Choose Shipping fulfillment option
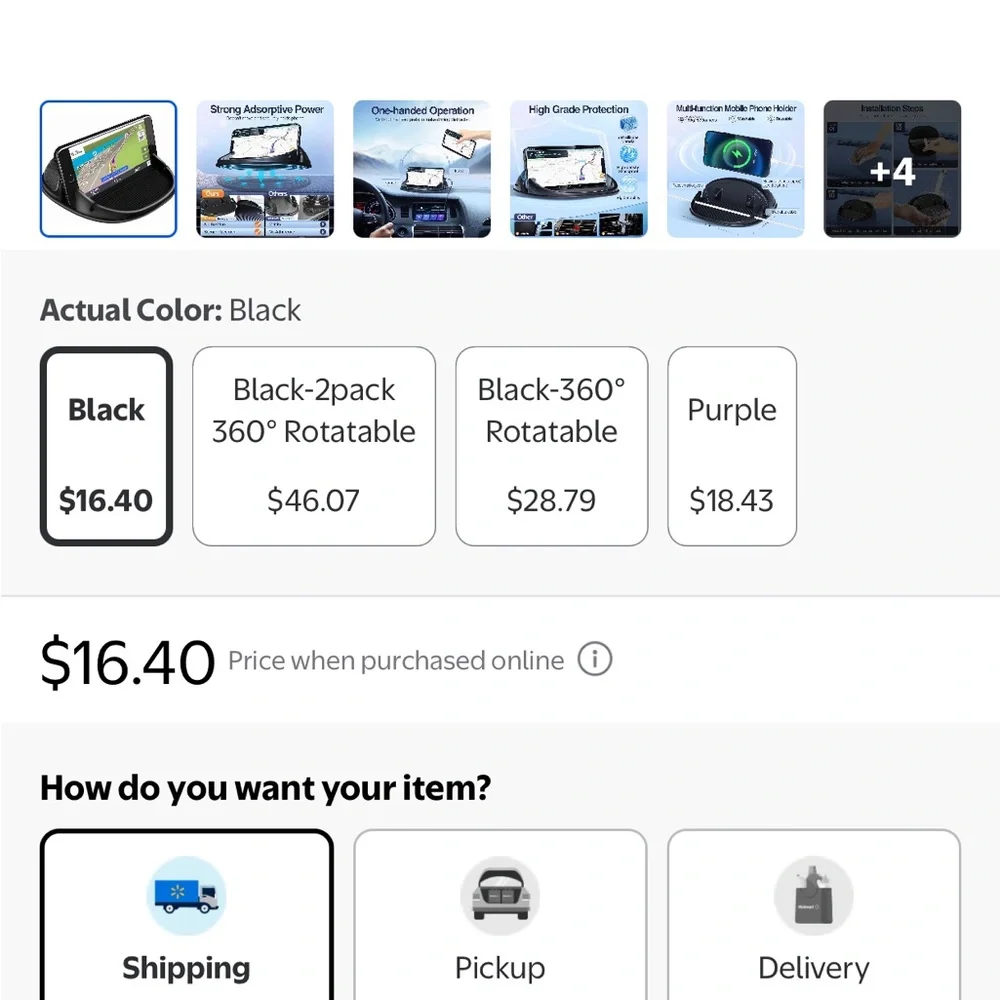 (187, 915)
